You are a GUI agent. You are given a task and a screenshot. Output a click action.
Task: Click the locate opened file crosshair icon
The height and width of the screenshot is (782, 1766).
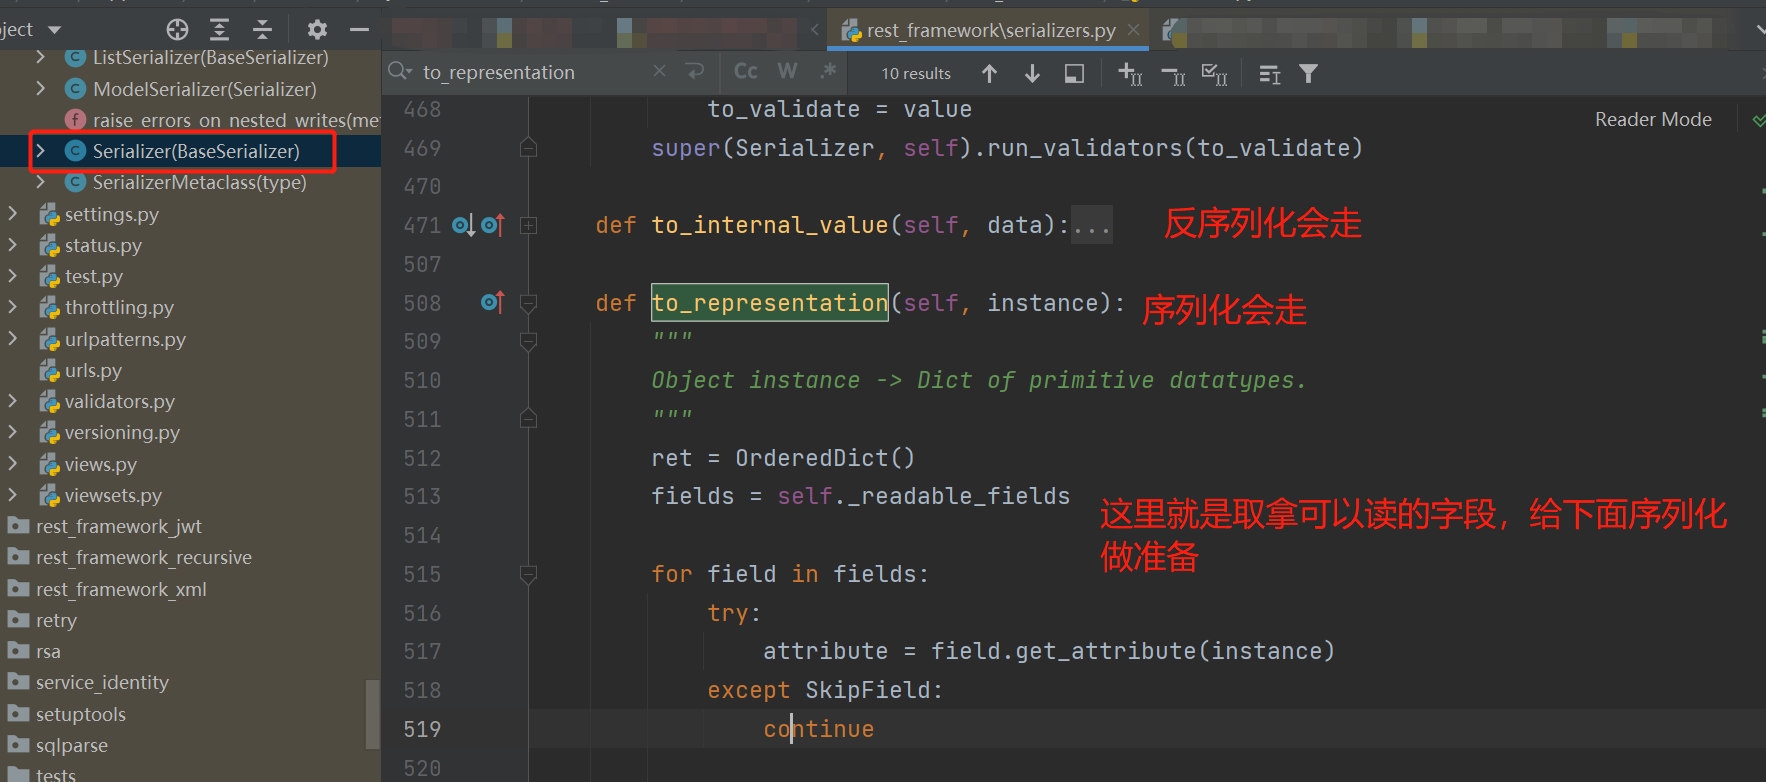(x=177, y=29)
